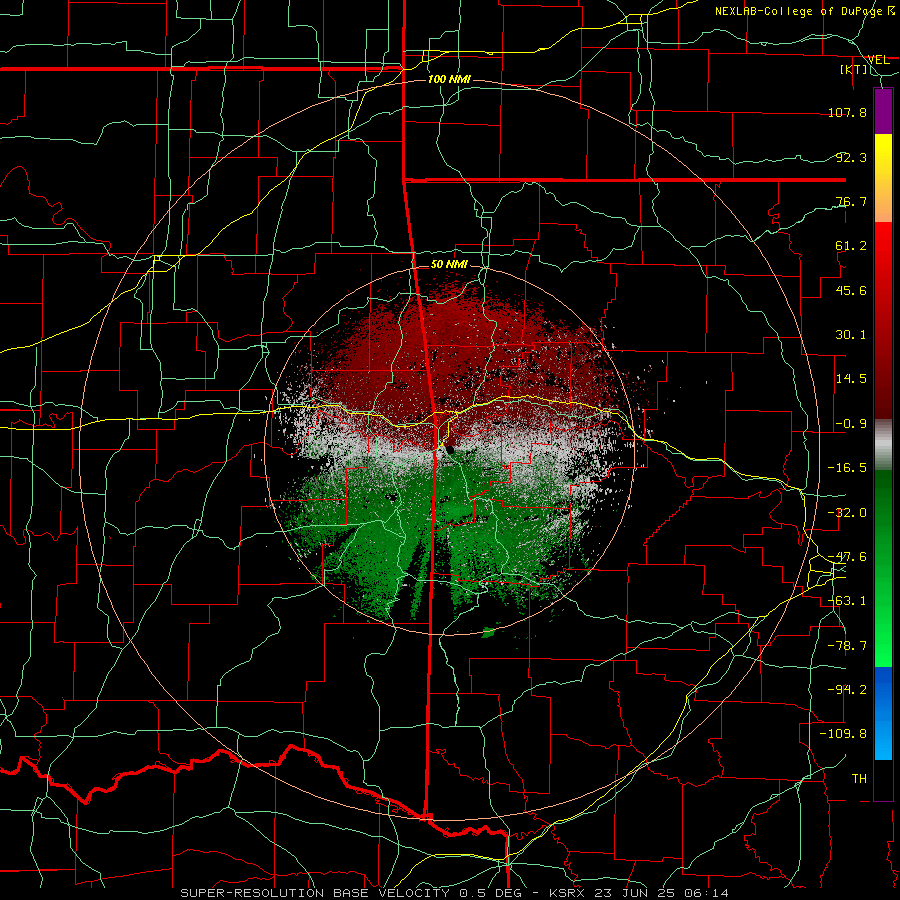Image resolution: width=900 pixels, height=900 pixels.
Task: Click the -109.8 scale value
Action: pos(843,734)
